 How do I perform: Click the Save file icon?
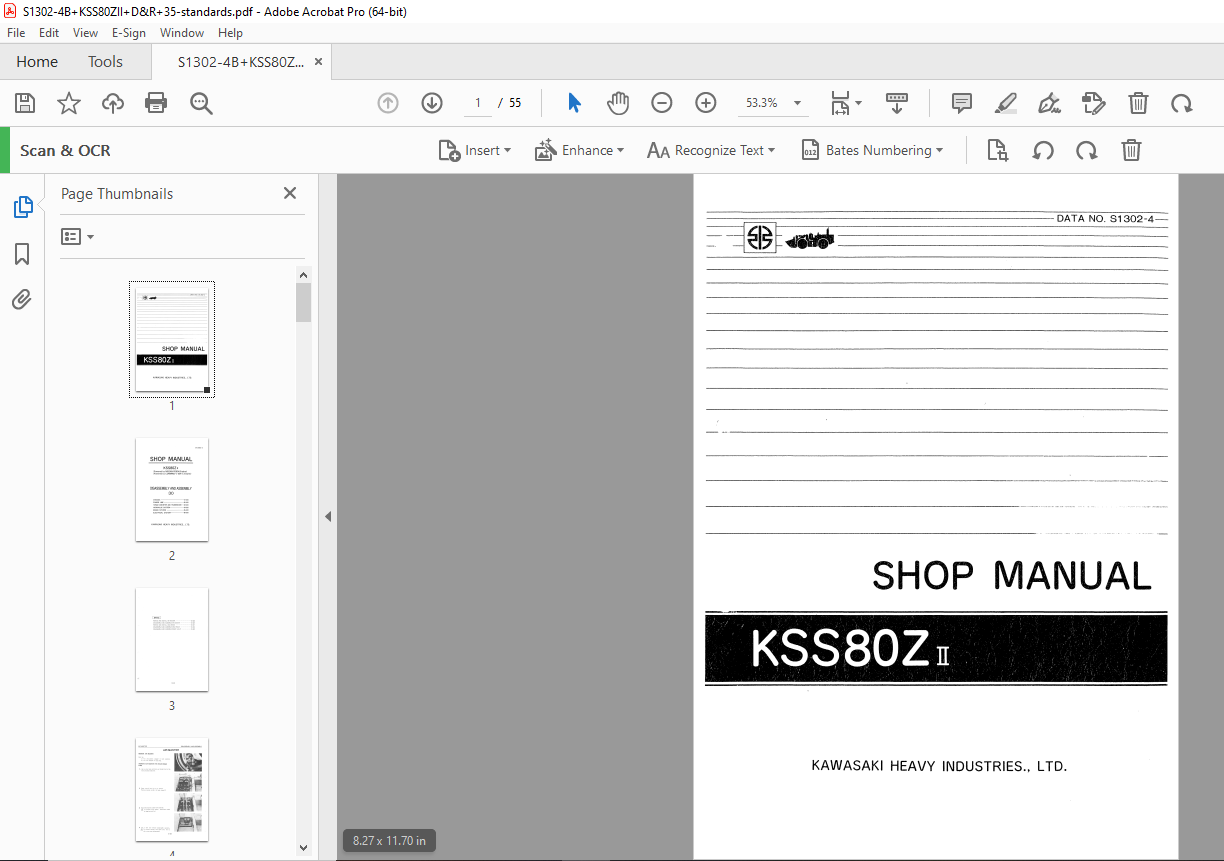(x=25, y=103)
